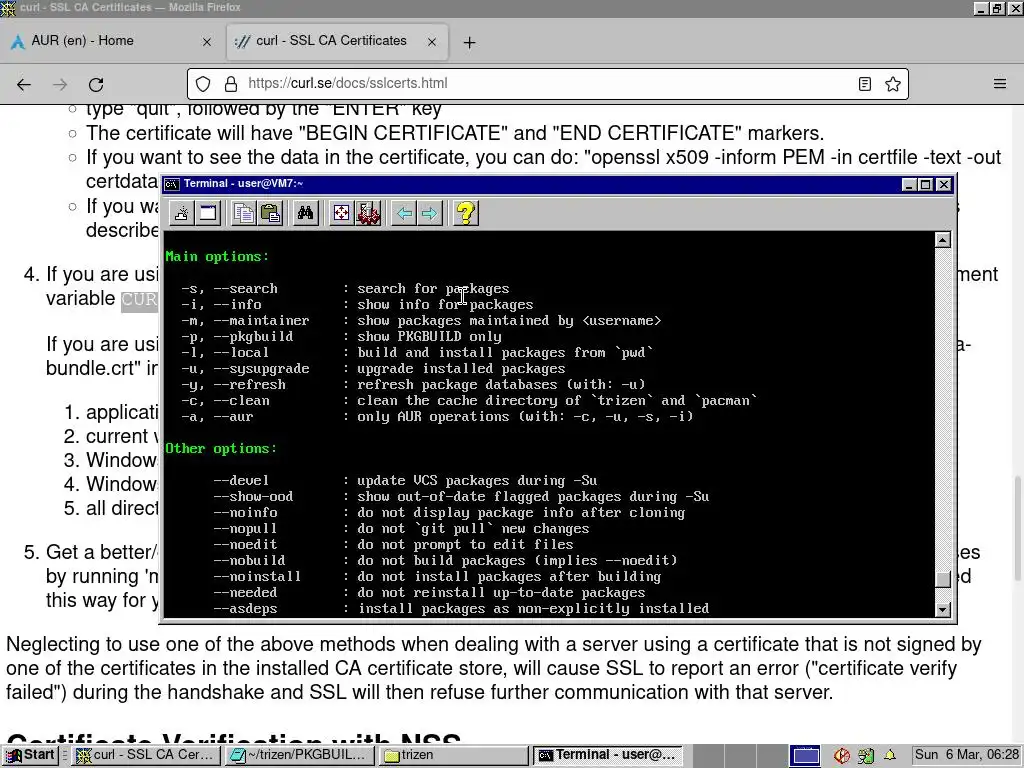Click the '--noinstall' option text
This screenshot has width=1024, height=768.
[257, 577]
